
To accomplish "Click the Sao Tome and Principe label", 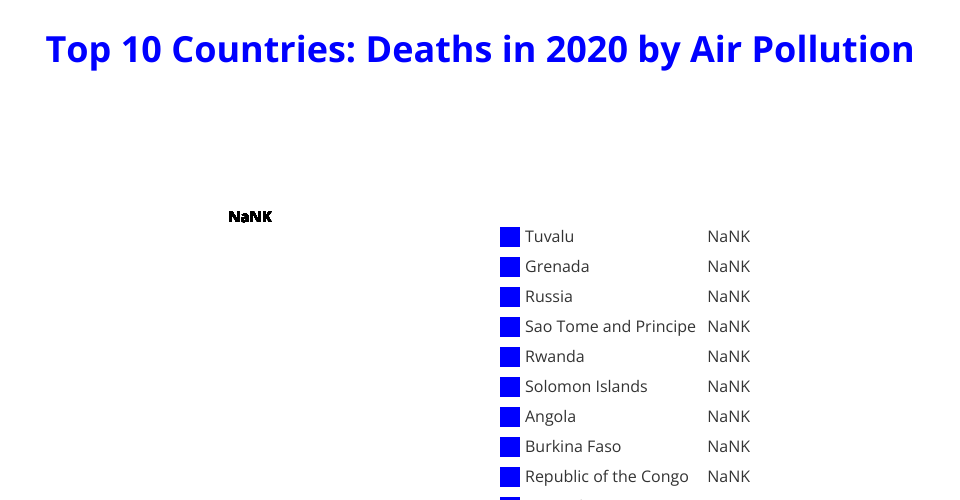I will pos(610,327).
